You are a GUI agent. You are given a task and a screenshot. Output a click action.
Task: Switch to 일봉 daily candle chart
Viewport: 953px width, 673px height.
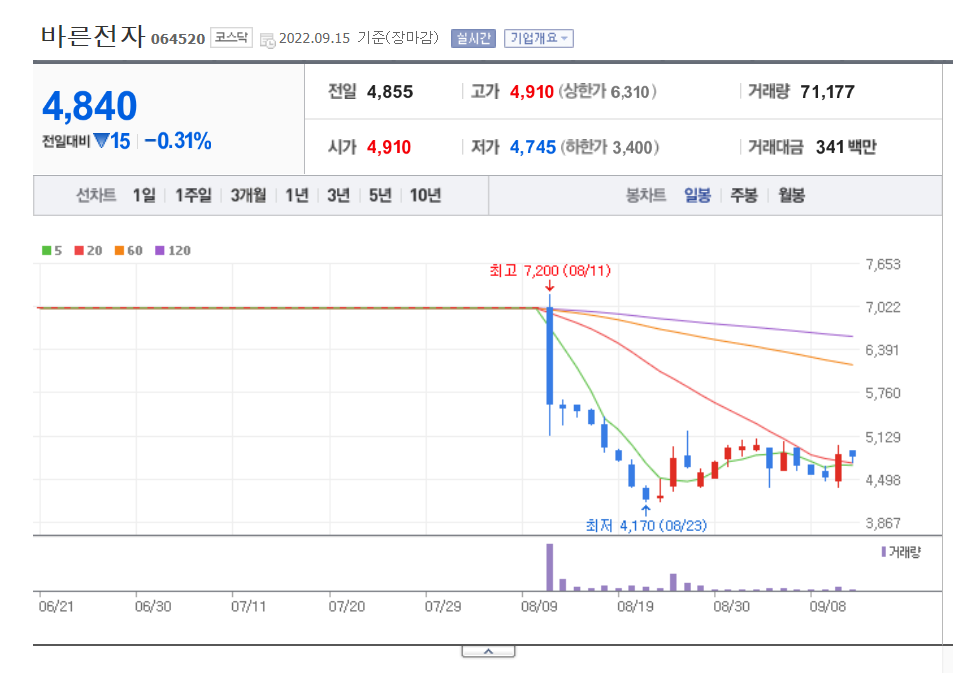[x=697, y=195]
